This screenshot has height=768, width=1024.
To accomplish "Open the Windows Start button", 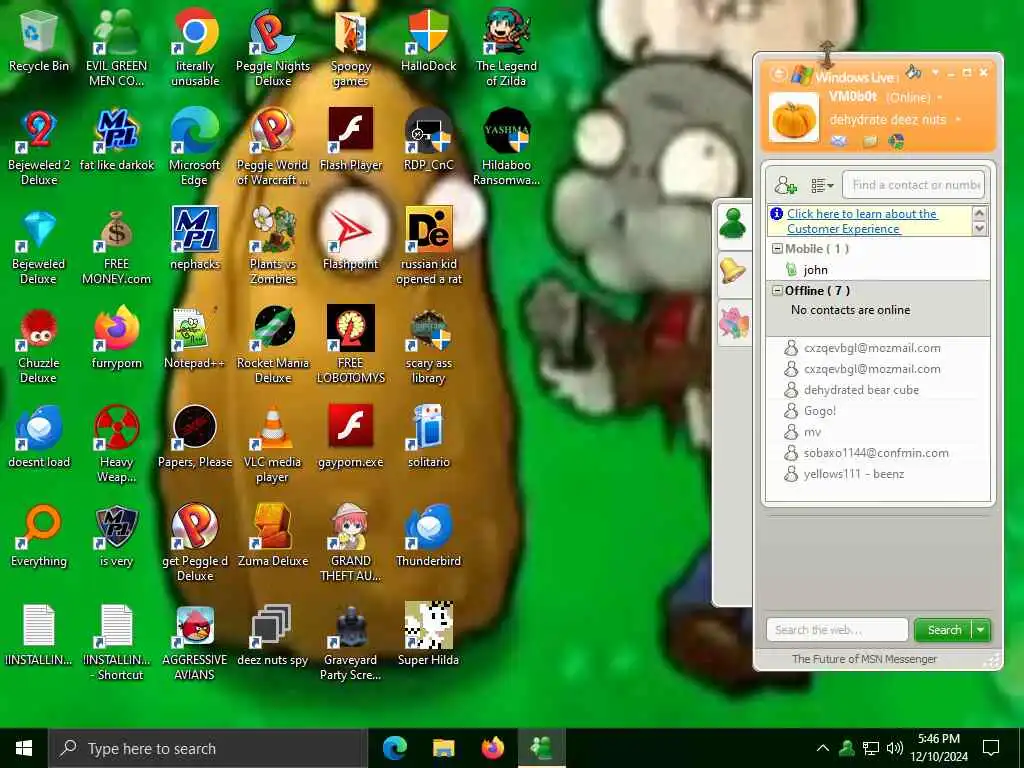I will coord(24,748).
